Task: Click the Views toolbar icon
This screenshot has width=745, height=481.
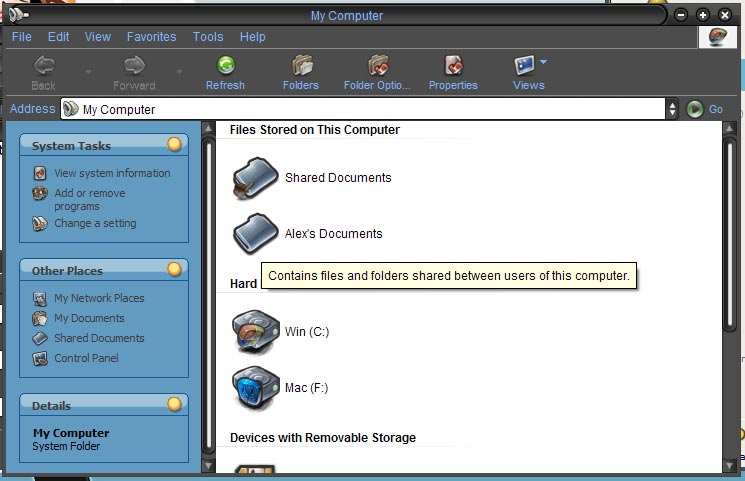Action: click(x=525, y=66)
